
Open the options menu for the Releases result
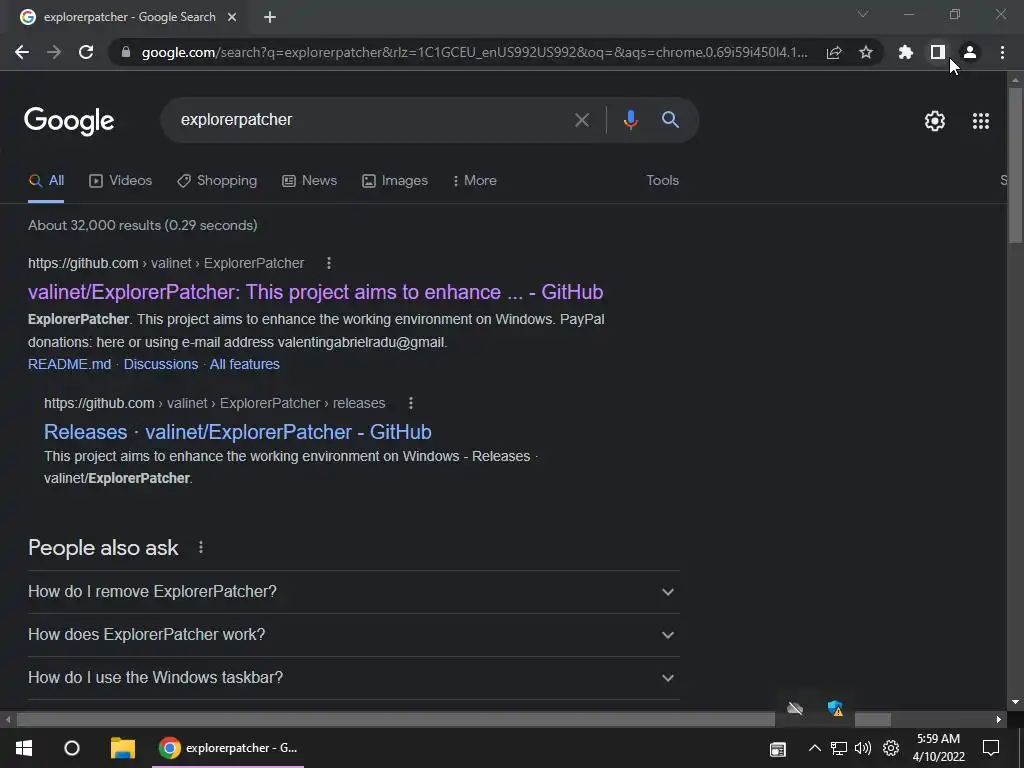(x=410, y=404)
